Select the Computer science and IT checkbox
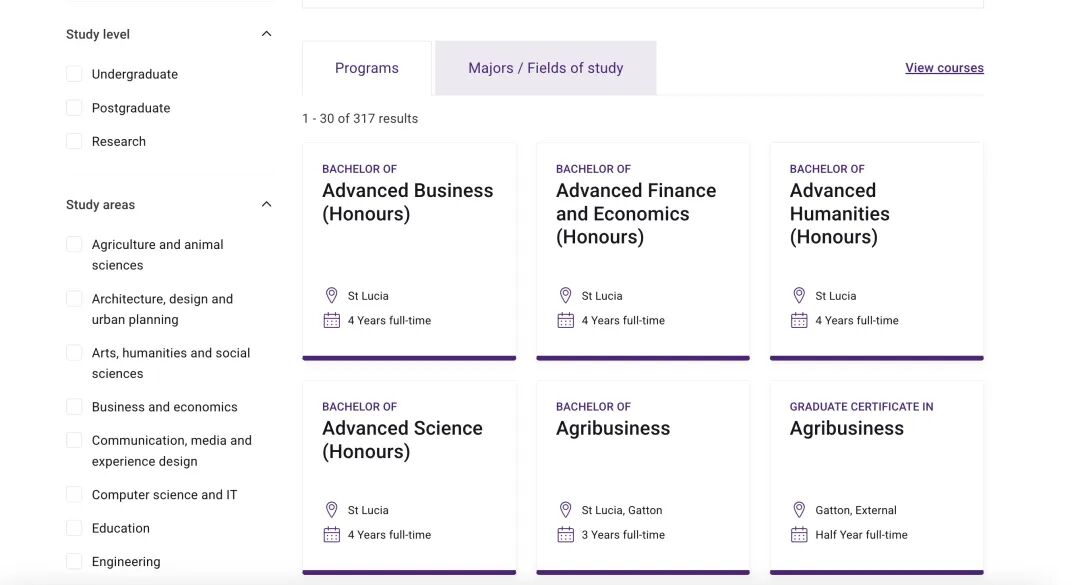Image resolution: width=1080 pixels, height=585 pixels. [x=74, y=495]
